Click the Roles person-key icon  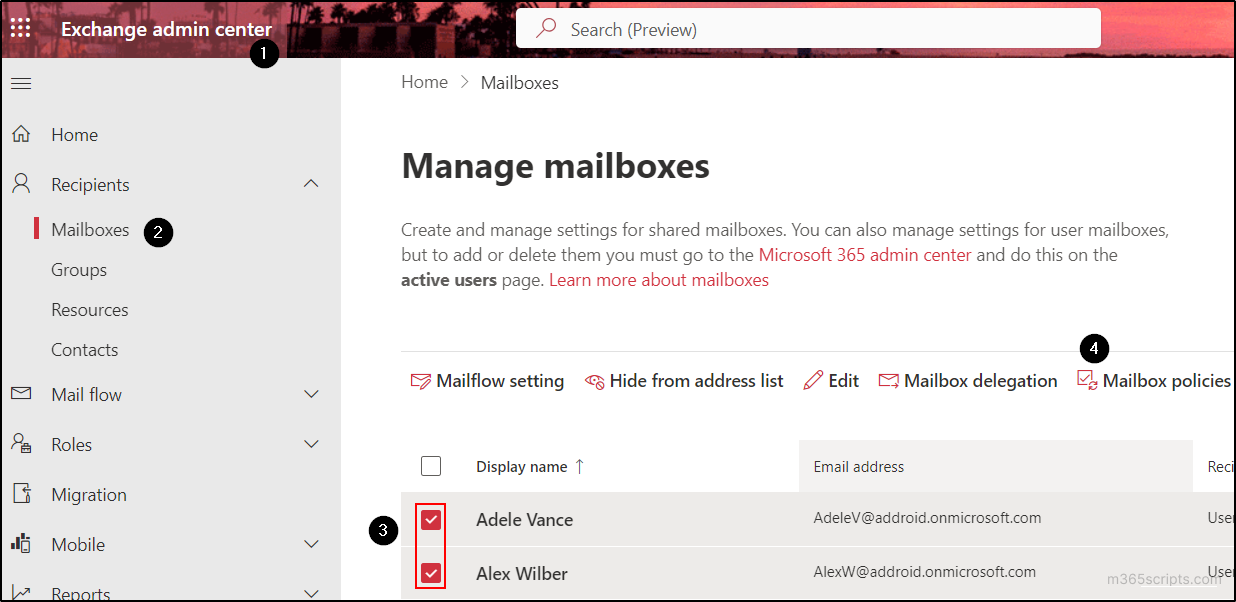coord(21,444)
